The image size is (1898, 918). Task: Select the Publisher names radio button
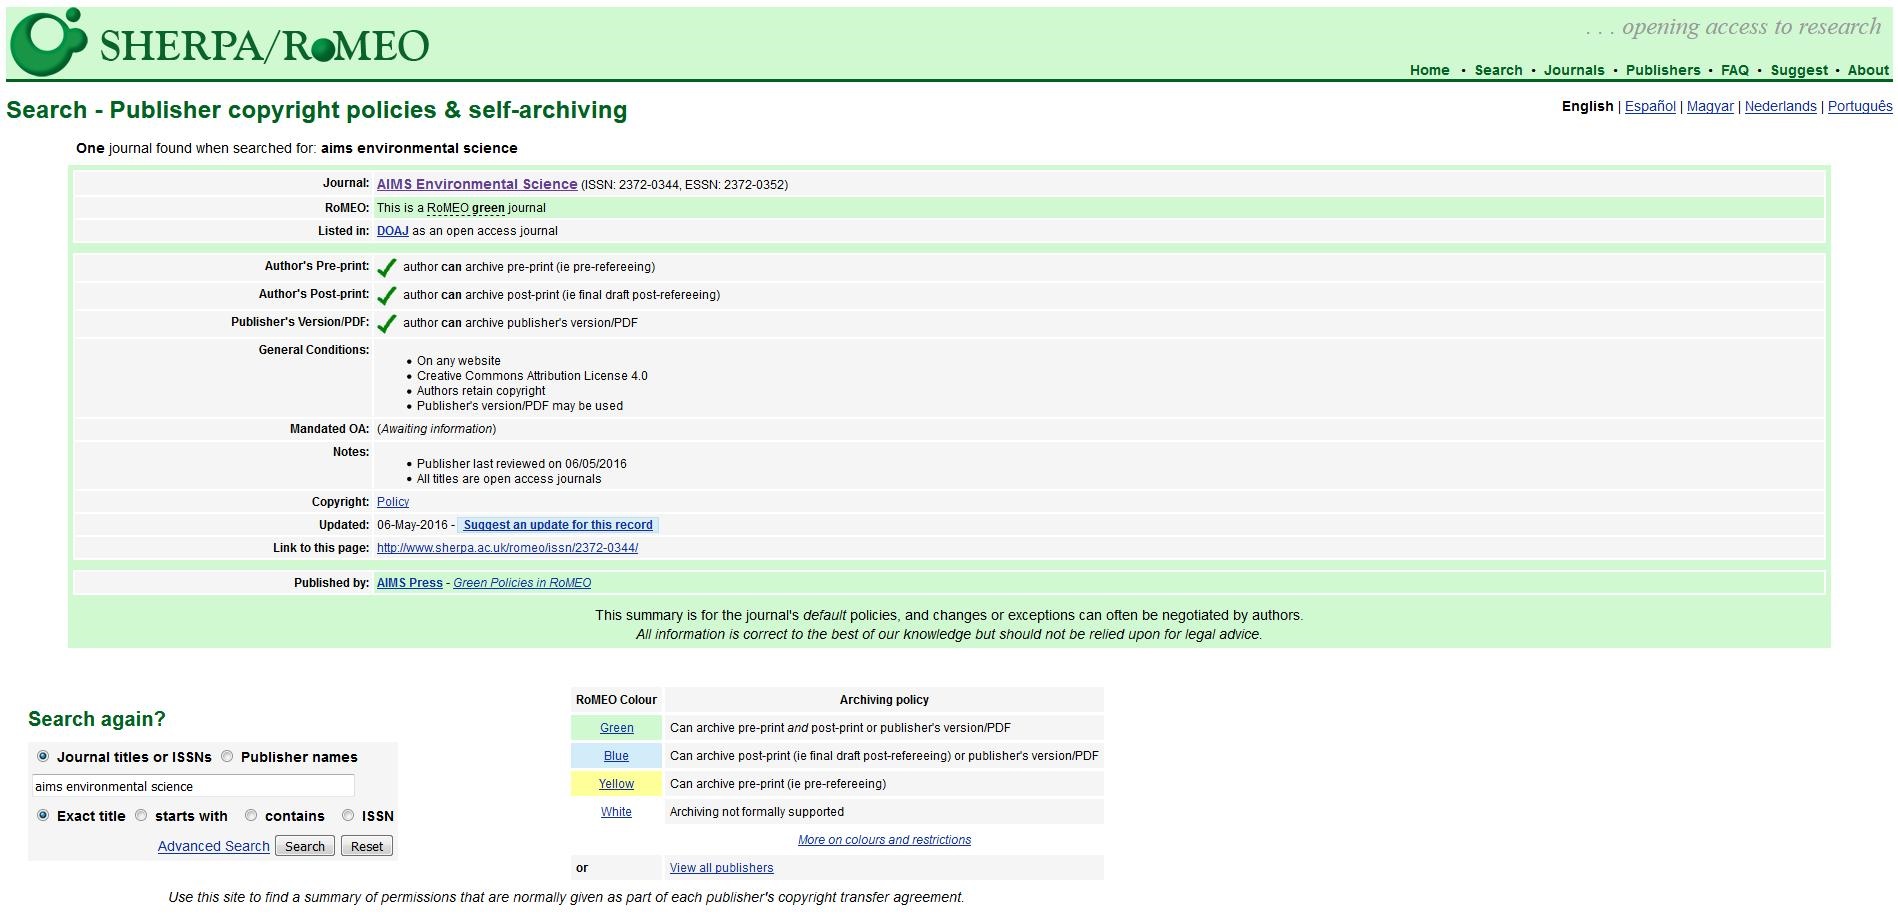tap(227, 757)
